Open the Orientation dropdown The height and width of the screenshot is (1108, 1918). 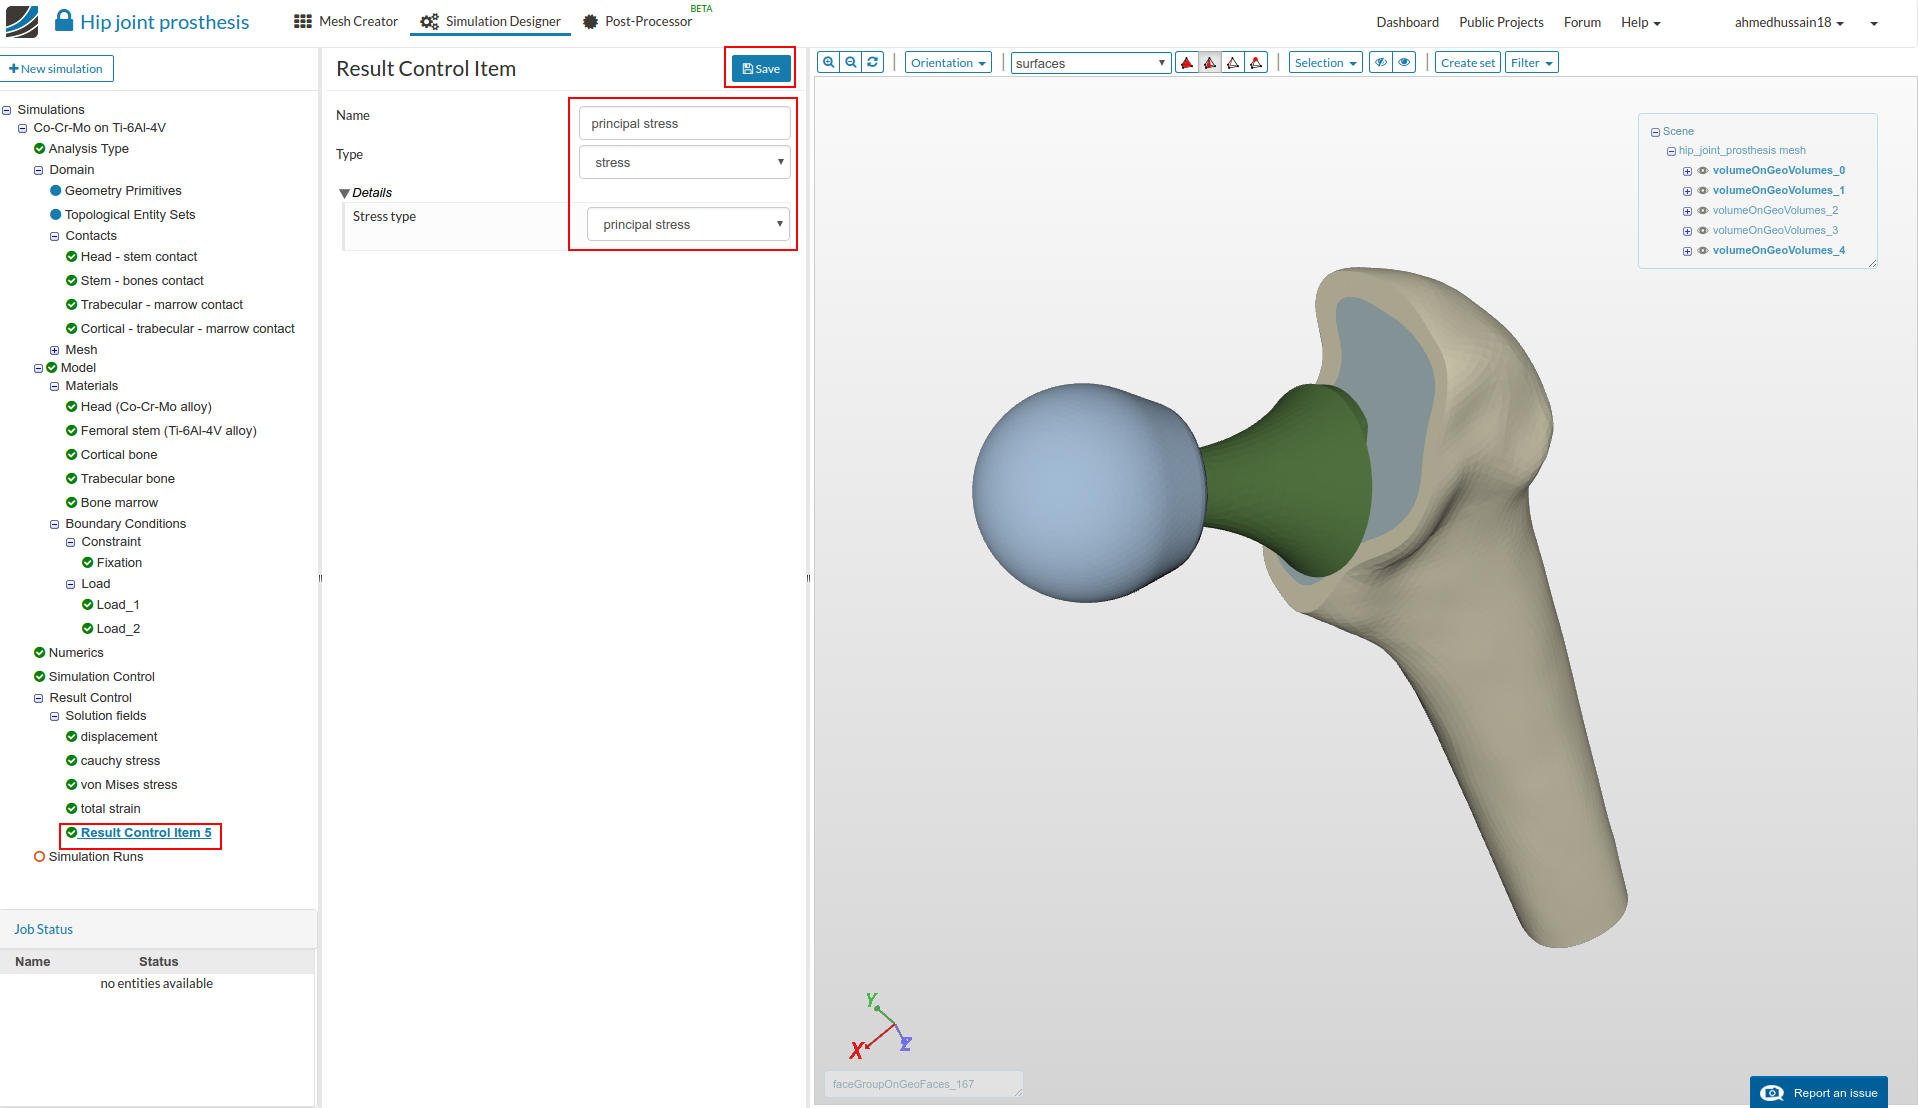[948, 63]
